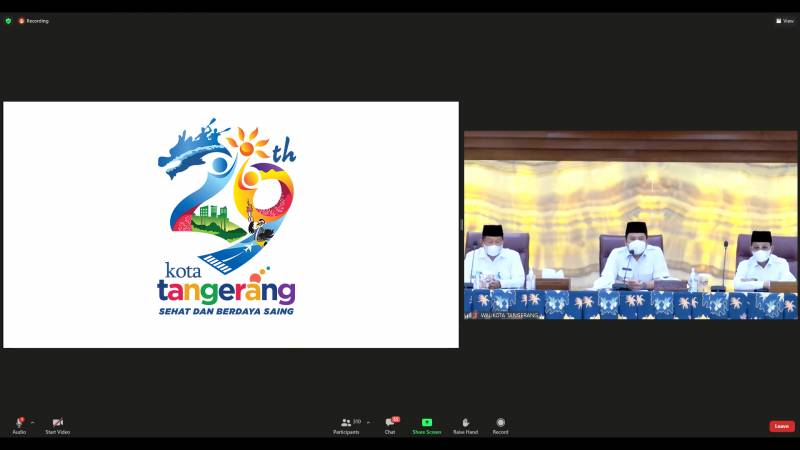Open the Chat panel
Screen dimensions: 800x450
click(390, 423)
